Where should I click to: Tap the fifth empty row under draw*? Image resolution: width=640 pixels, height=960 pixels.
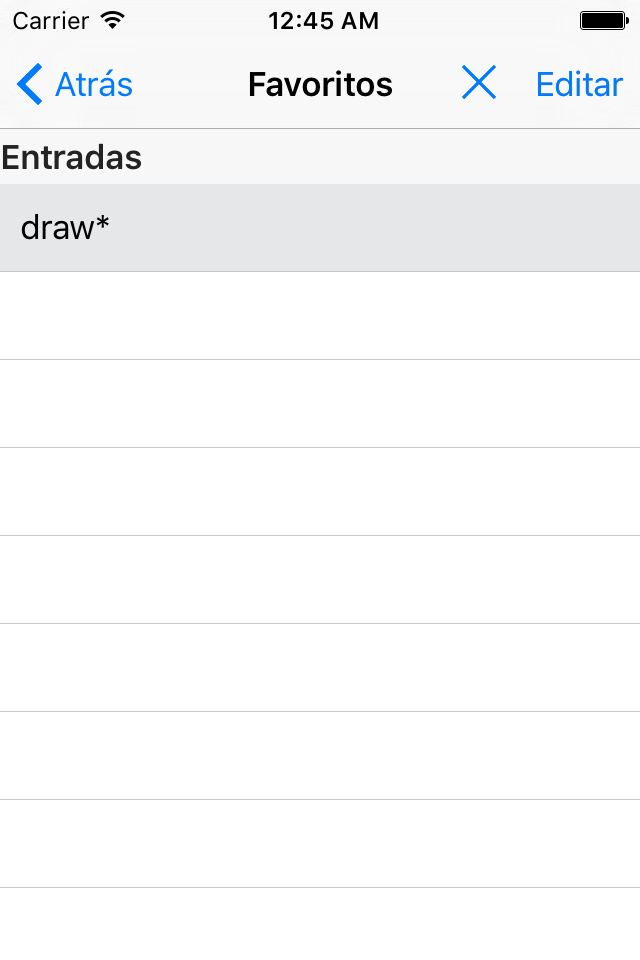coord(320,668)
